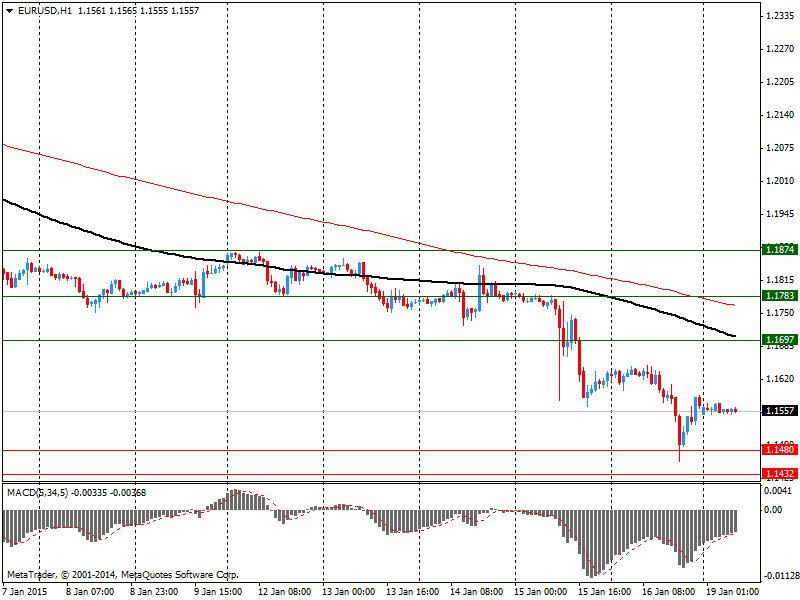The height and width of the screenshot is (600, 800).
Task: Click the green 1.1697 level label
Action: pos(780,339)
